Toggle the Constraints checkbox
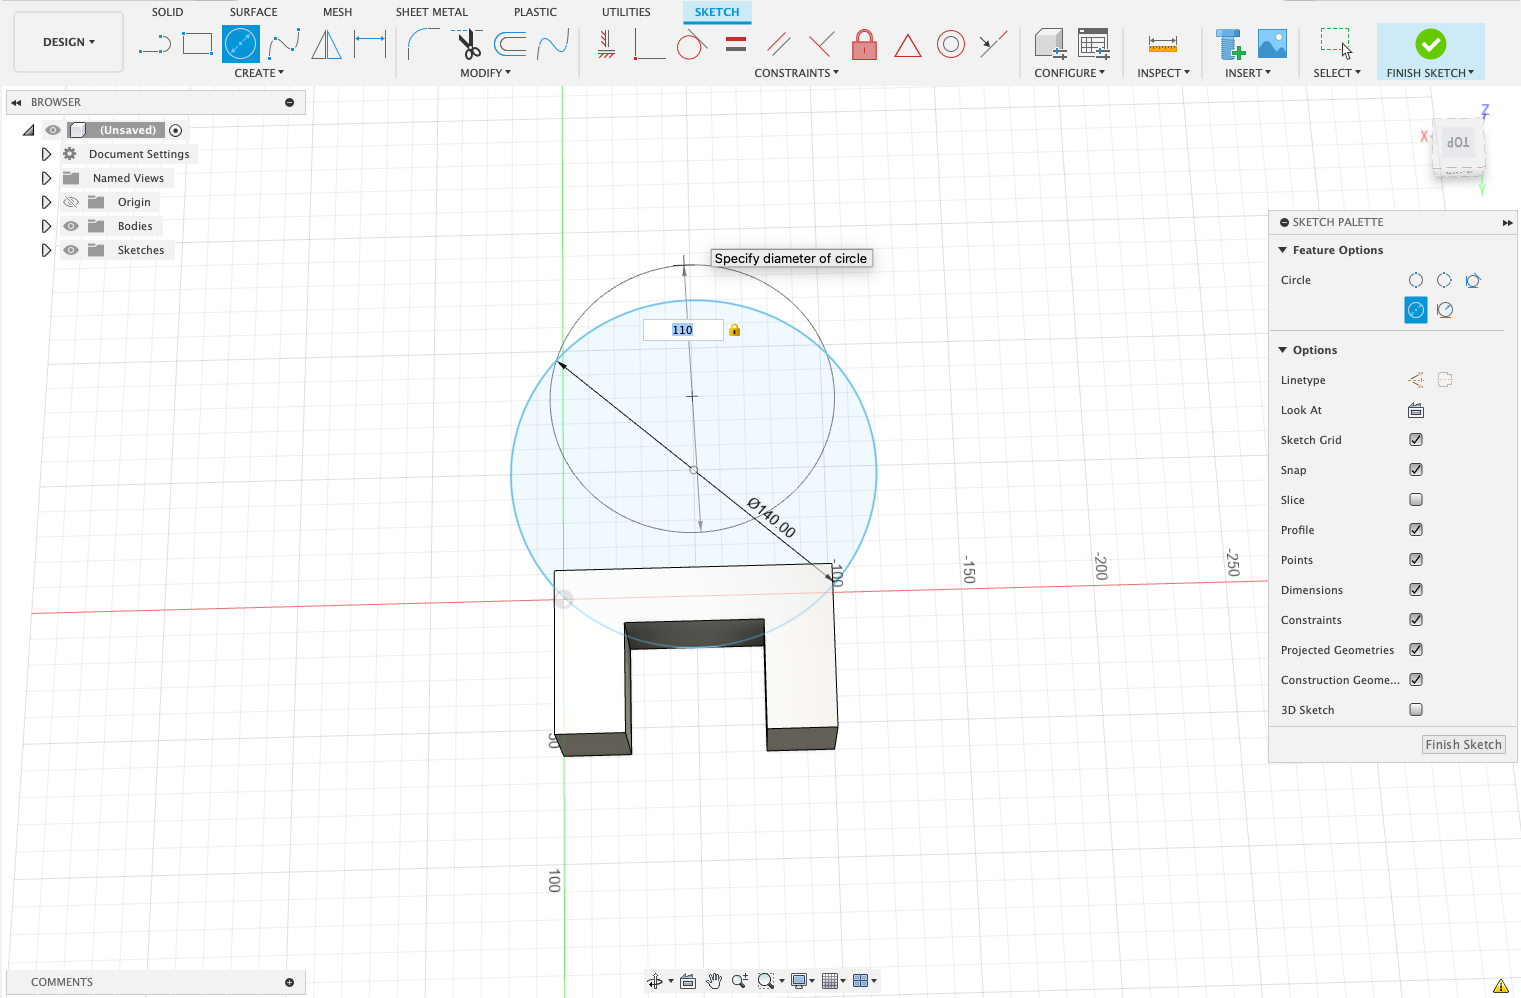 pyautogui.click(x=1416, y=620)
